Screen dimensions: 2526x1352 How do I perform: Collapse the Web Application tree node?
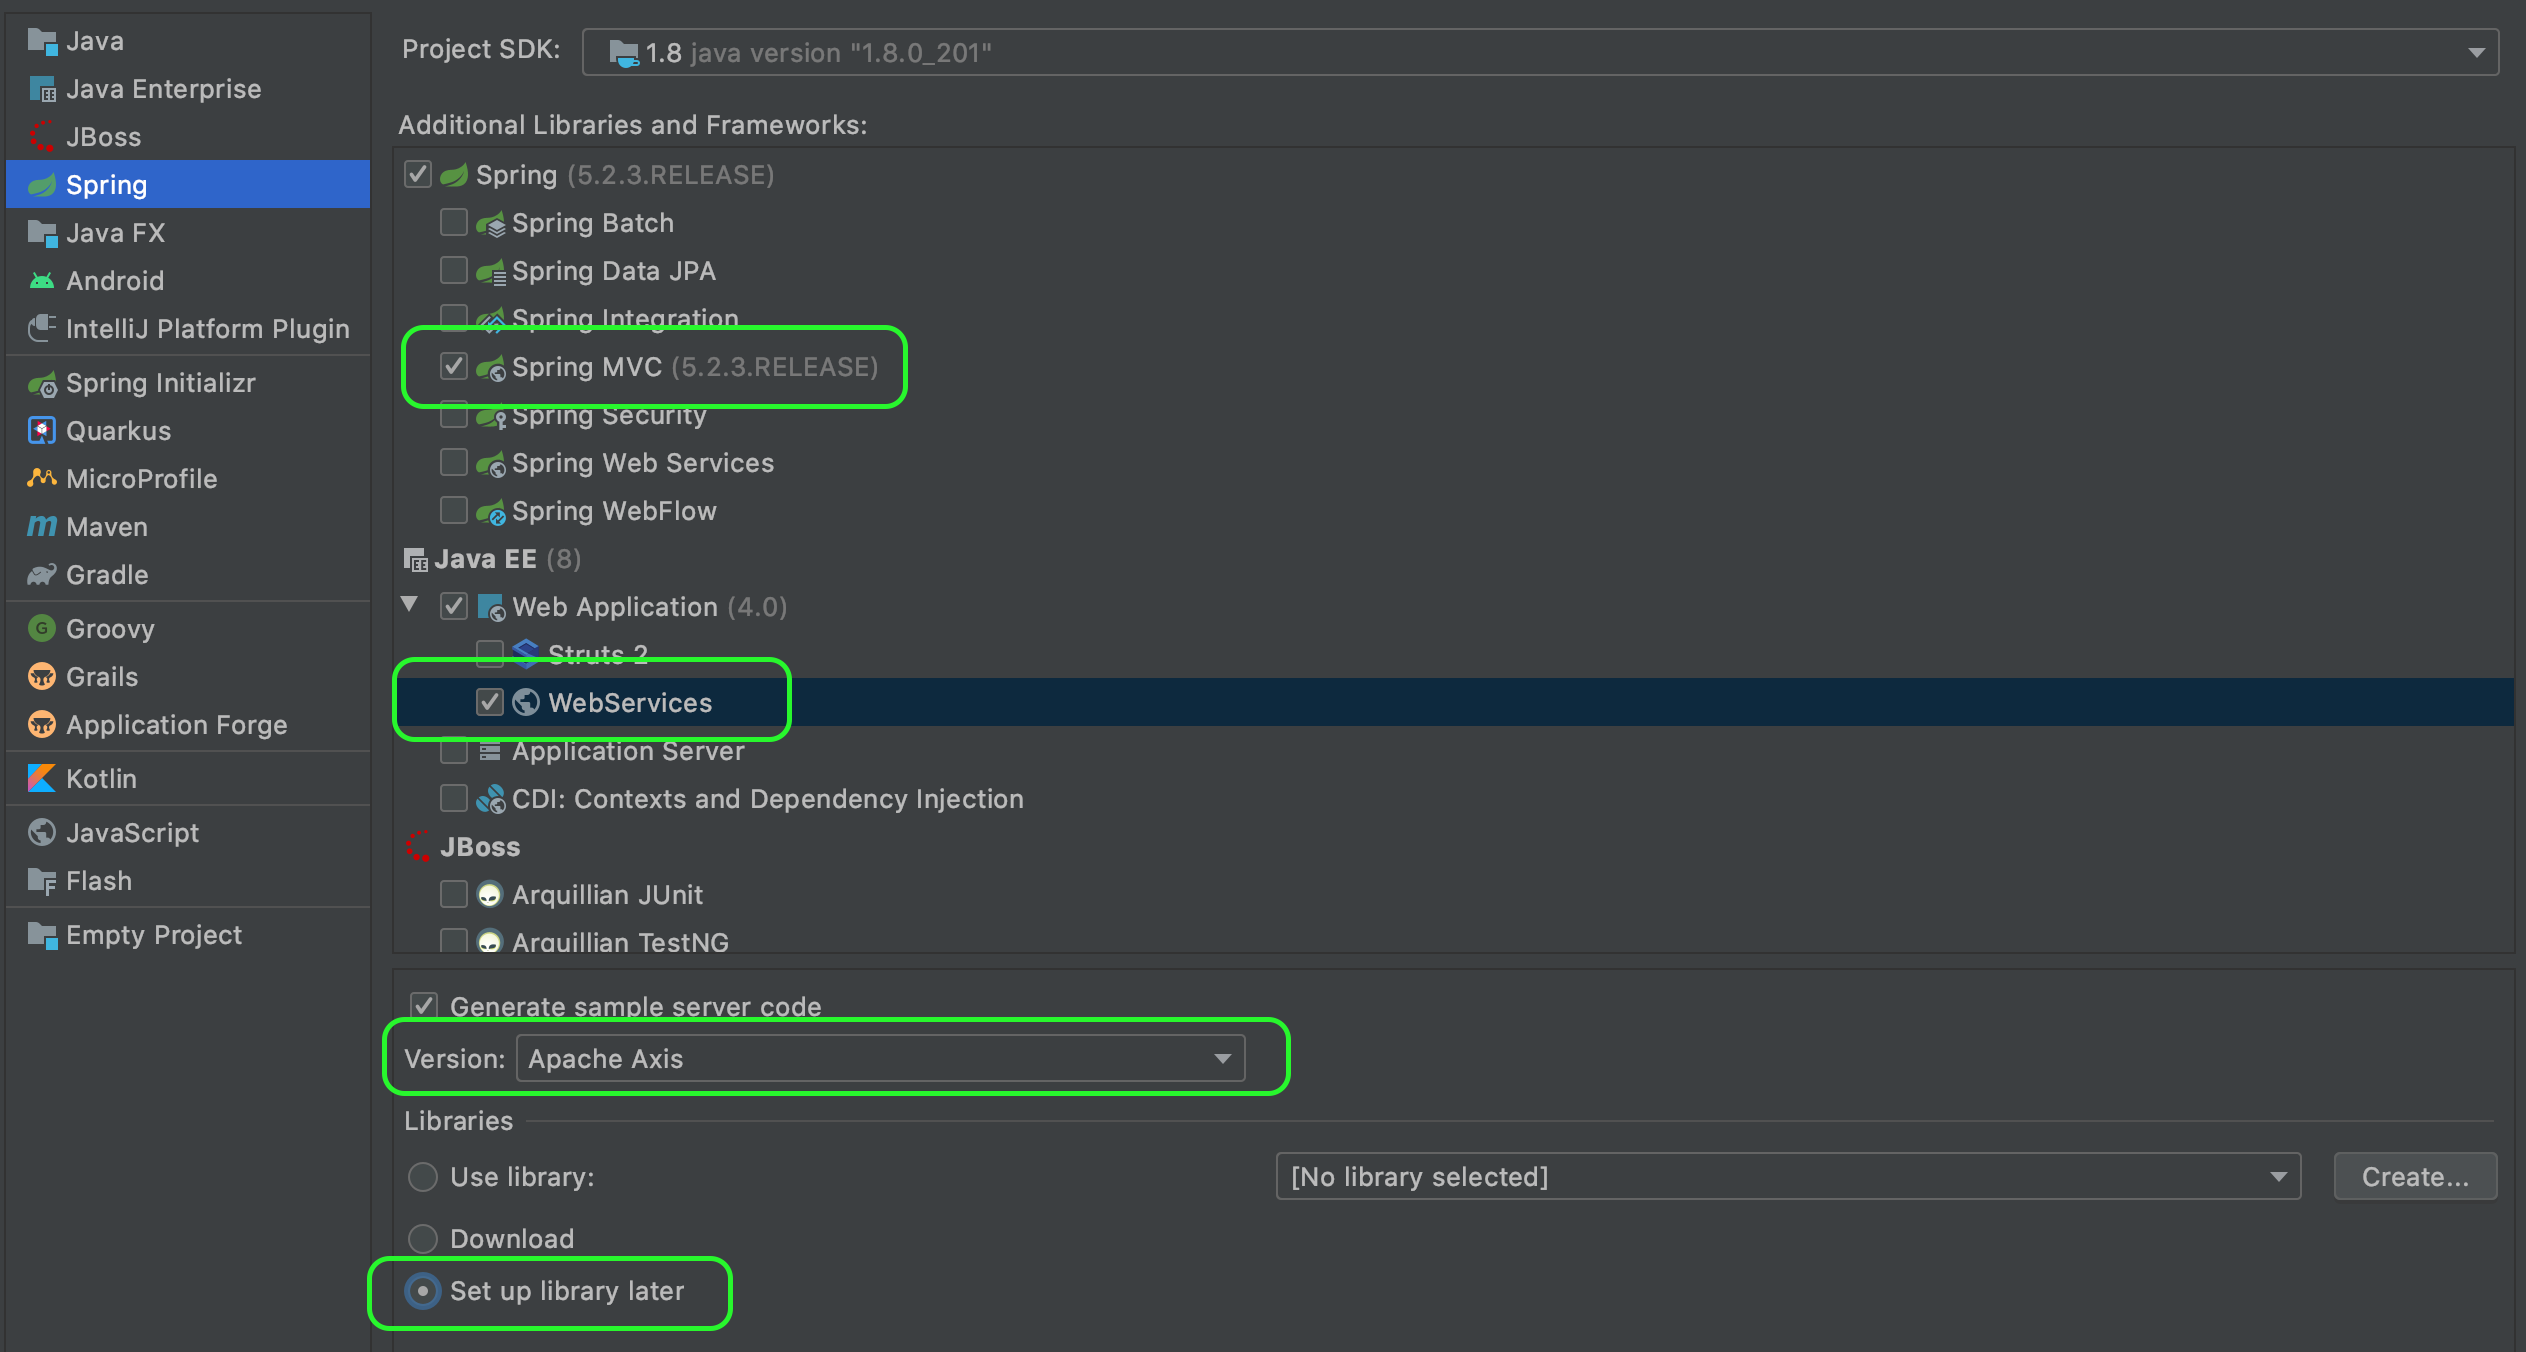tap(409, 604)
